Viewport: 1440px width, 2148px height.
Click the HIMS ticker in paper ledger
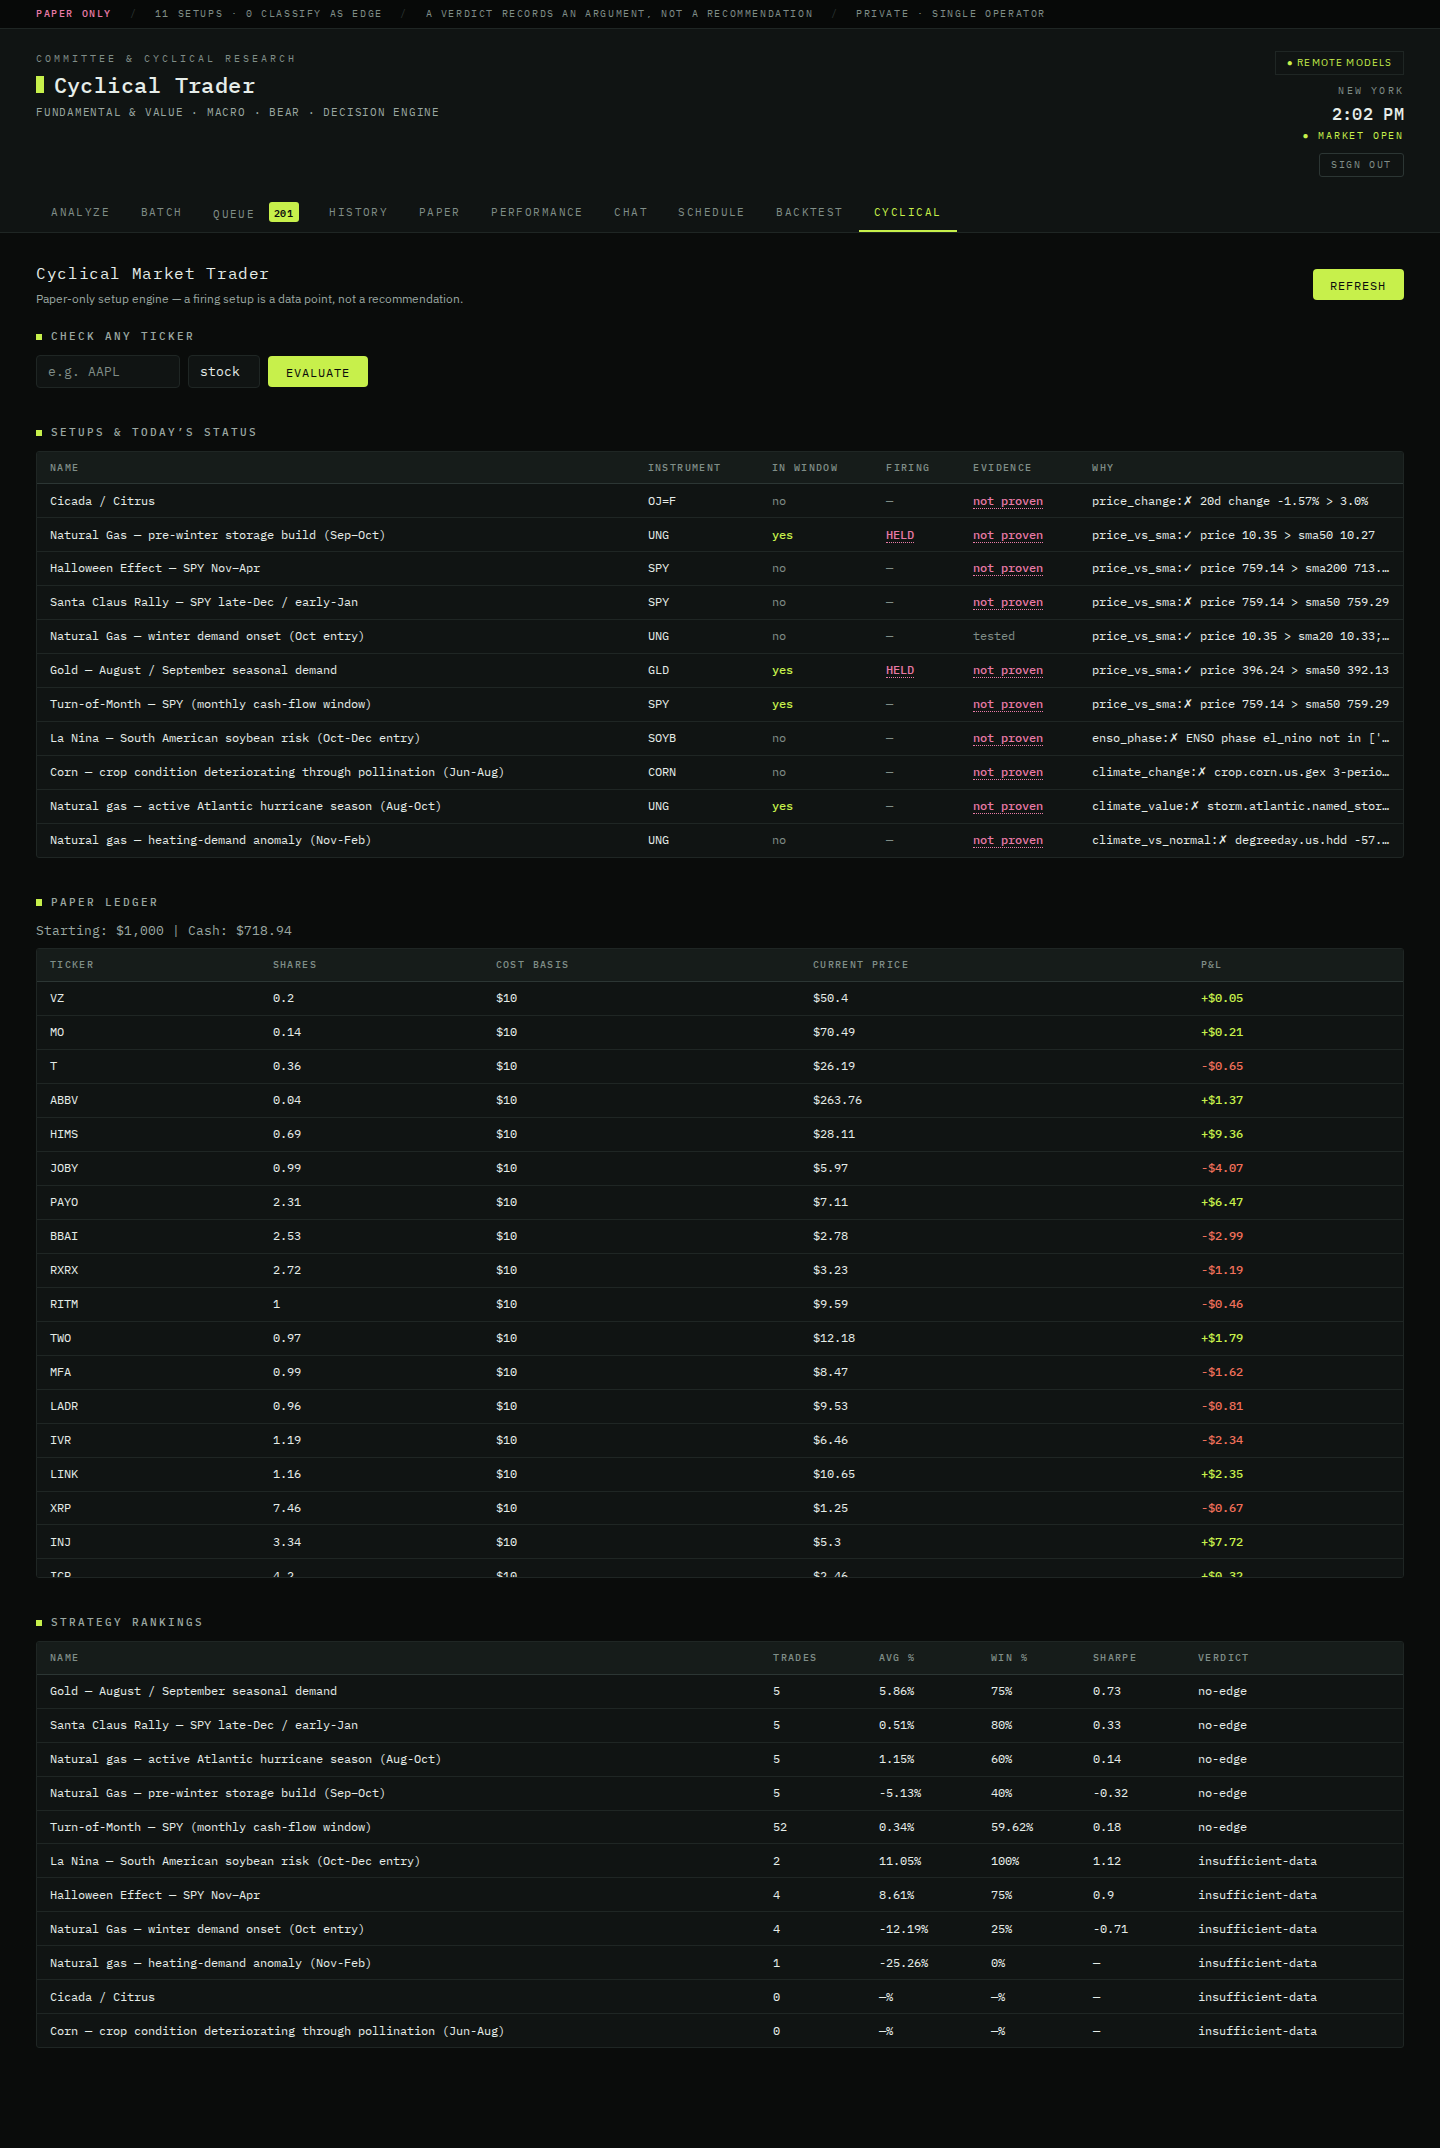click(64, 1134)
